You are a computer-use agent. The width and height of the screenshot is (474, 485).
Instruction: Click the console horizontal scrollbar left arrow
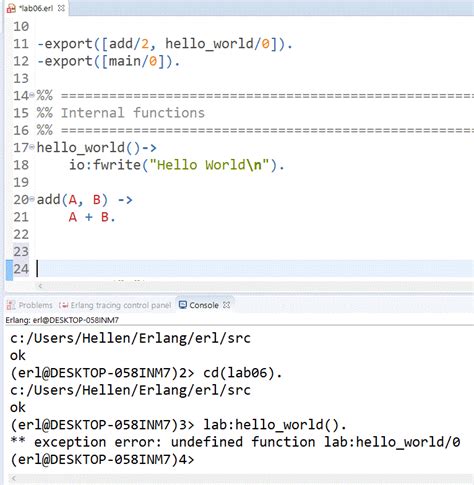[13, 479]
